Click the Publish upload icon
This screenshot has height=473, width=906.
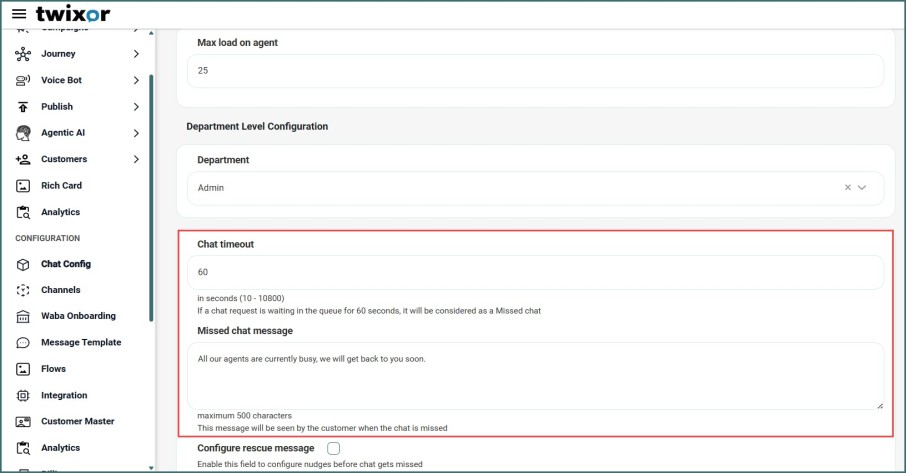(x=23, y=107)
